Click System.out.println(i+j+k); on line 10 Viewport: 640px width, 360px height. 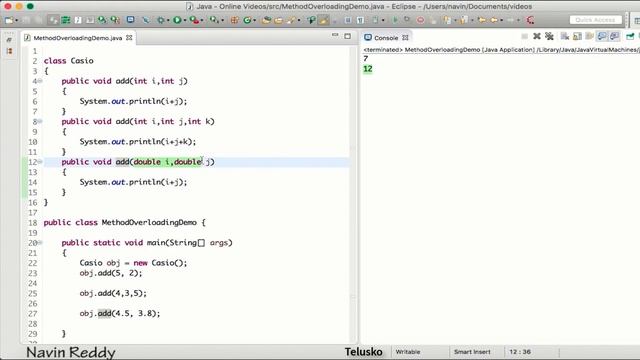(138, 142)
